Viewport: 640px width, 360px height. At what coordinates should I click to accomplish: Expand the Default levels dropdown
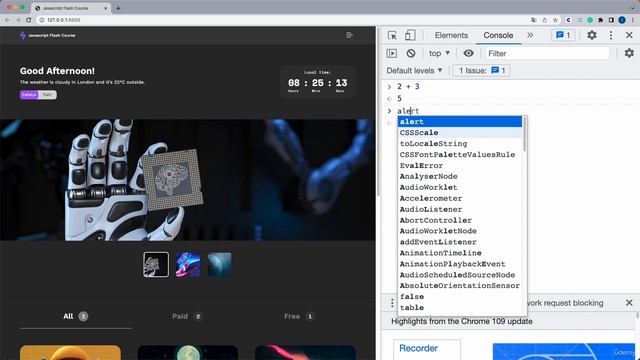click(414, 71)
